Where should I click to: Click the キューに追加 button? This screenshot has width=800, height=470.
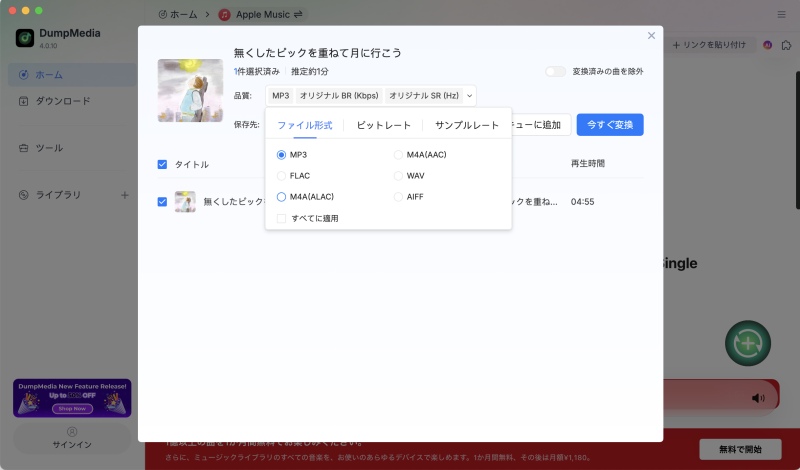click(540, 125)
